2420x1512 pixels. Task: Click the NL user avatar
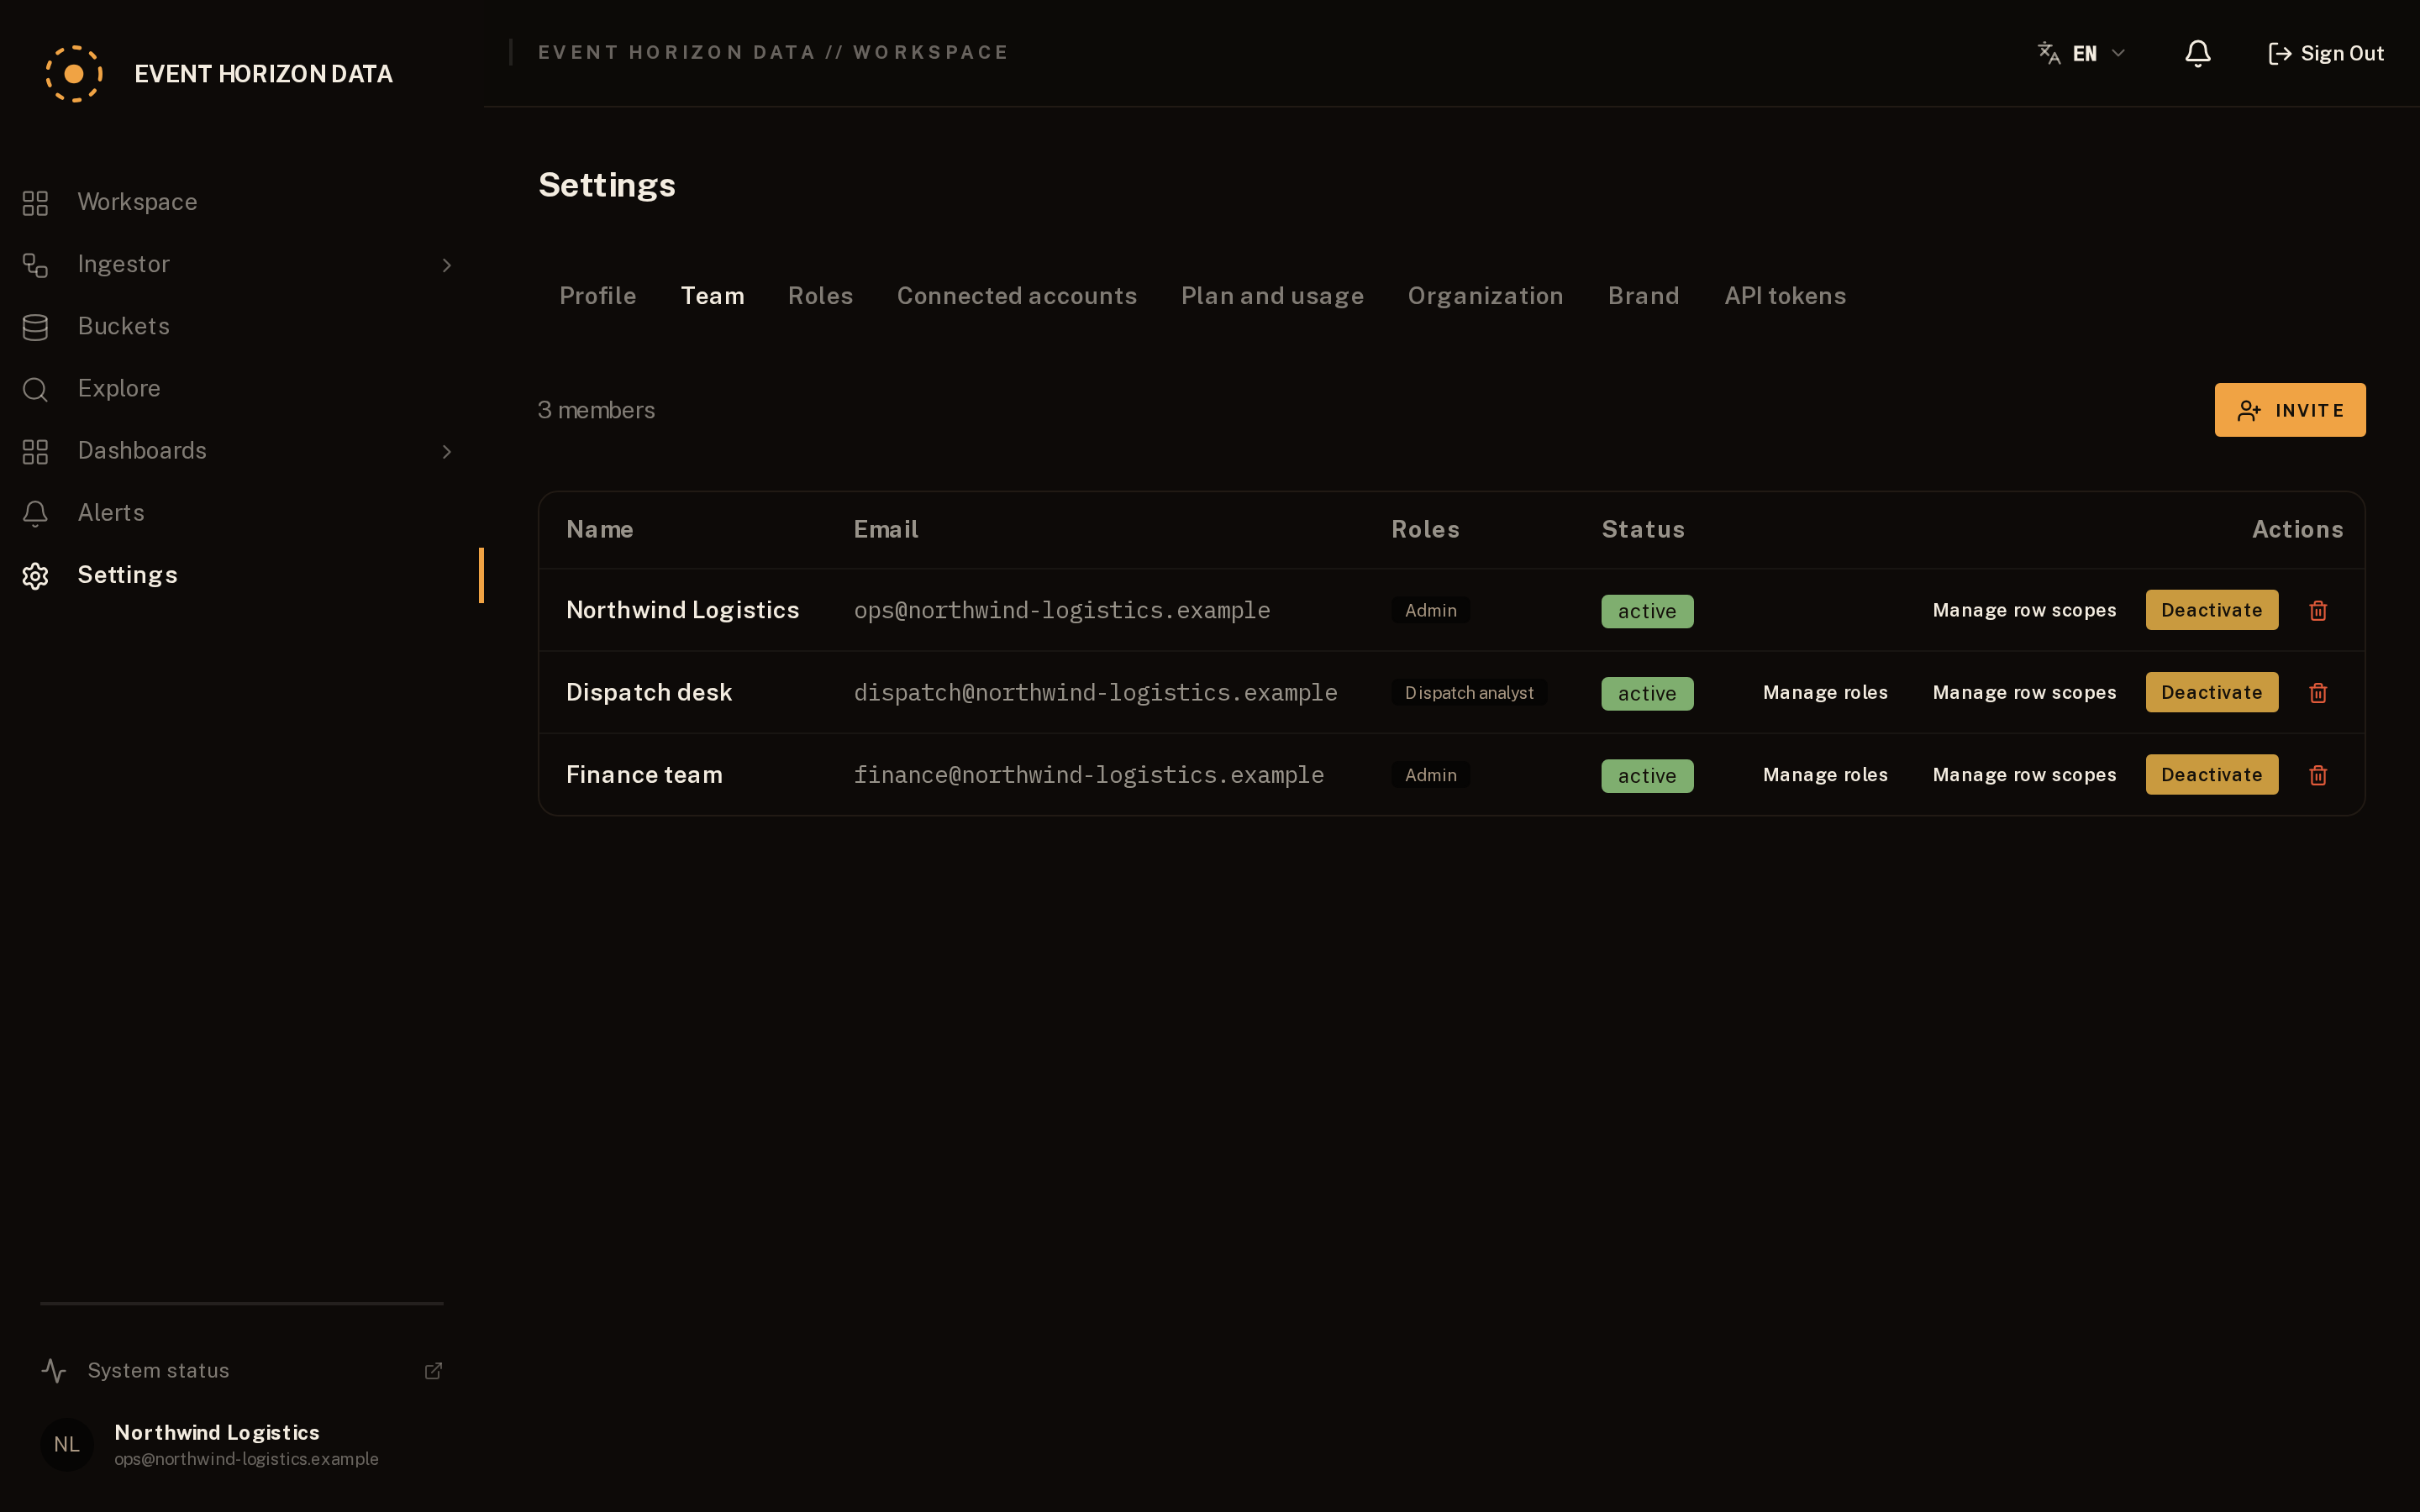(67, 1444)
